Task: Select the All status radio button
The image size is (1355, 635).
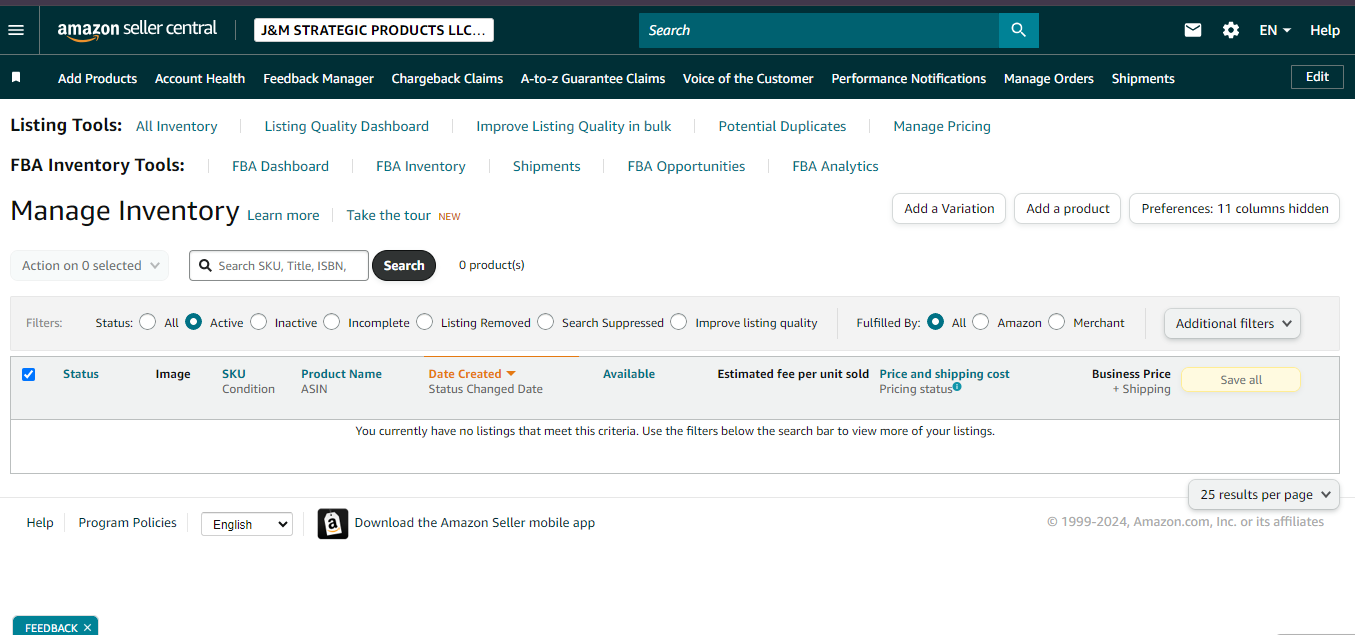Action: [148, 322]
